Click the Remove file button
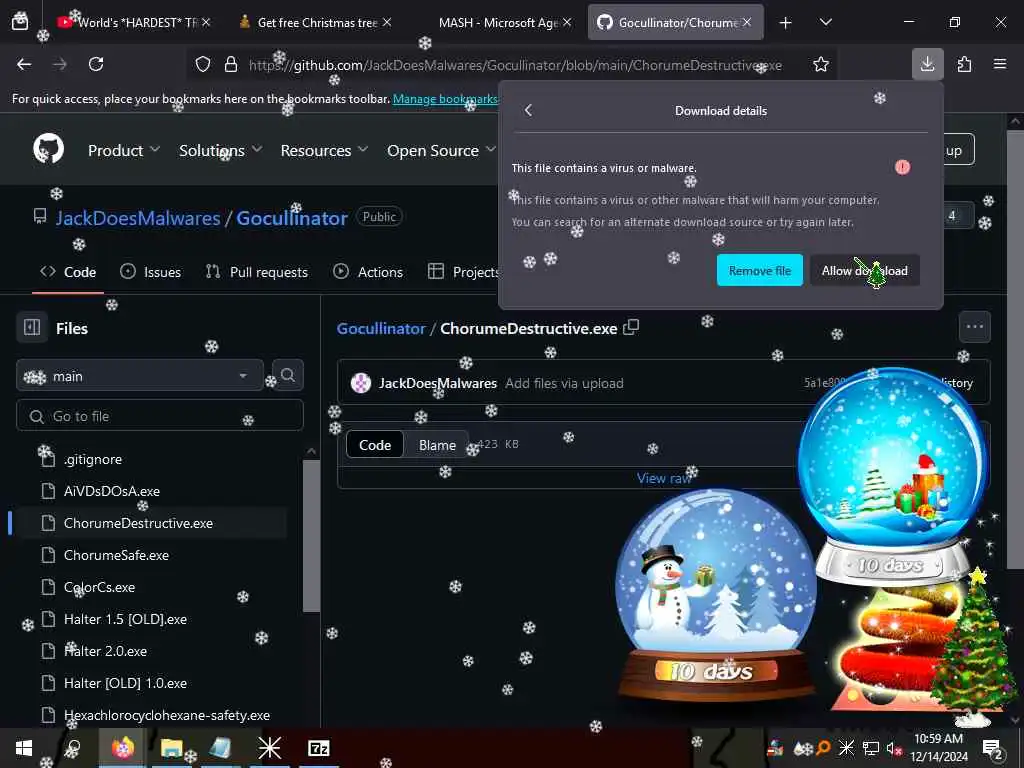The width and height of the screenshot is (1024, 768). pos(760,270)
